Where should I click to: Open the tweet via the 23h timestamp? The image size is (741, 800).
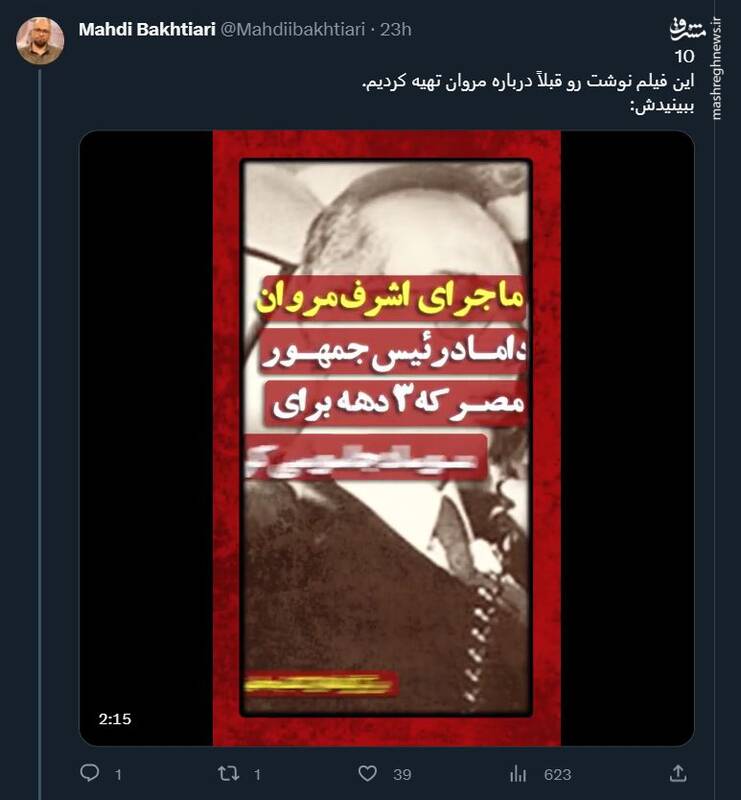(396, 30)
